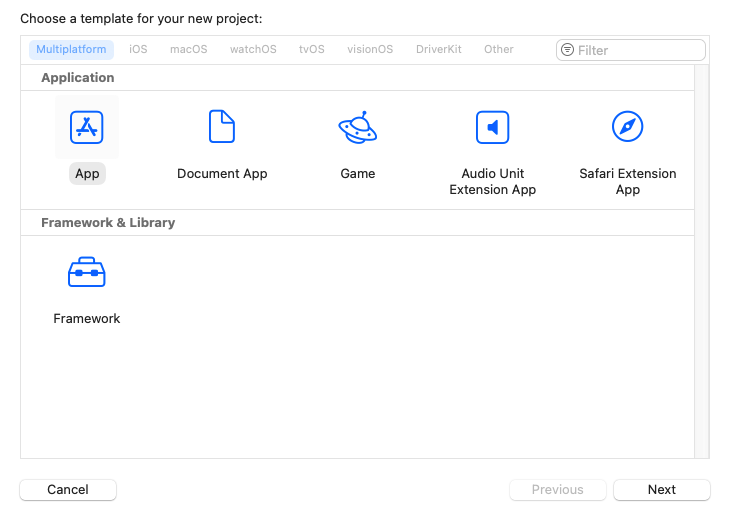Open the DriverKit tab

(439, 49)
